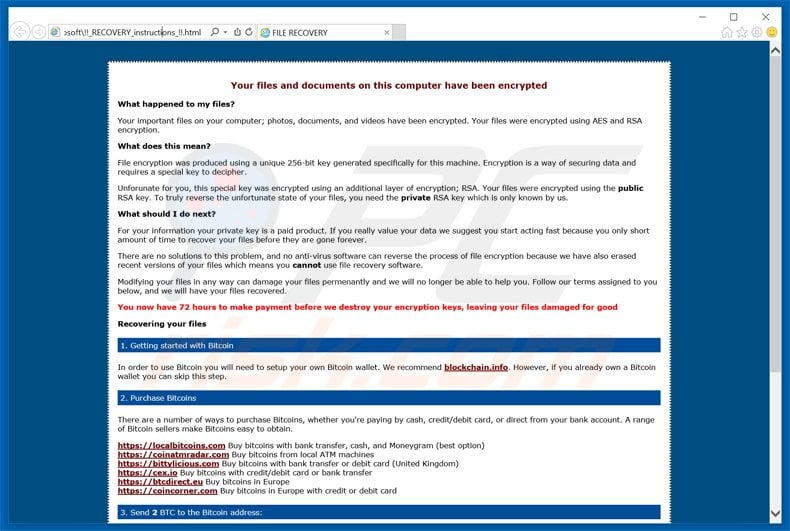Click the 'What does this mean?' heading
Viewport: 790px width, 531px height.
(164, 146)
